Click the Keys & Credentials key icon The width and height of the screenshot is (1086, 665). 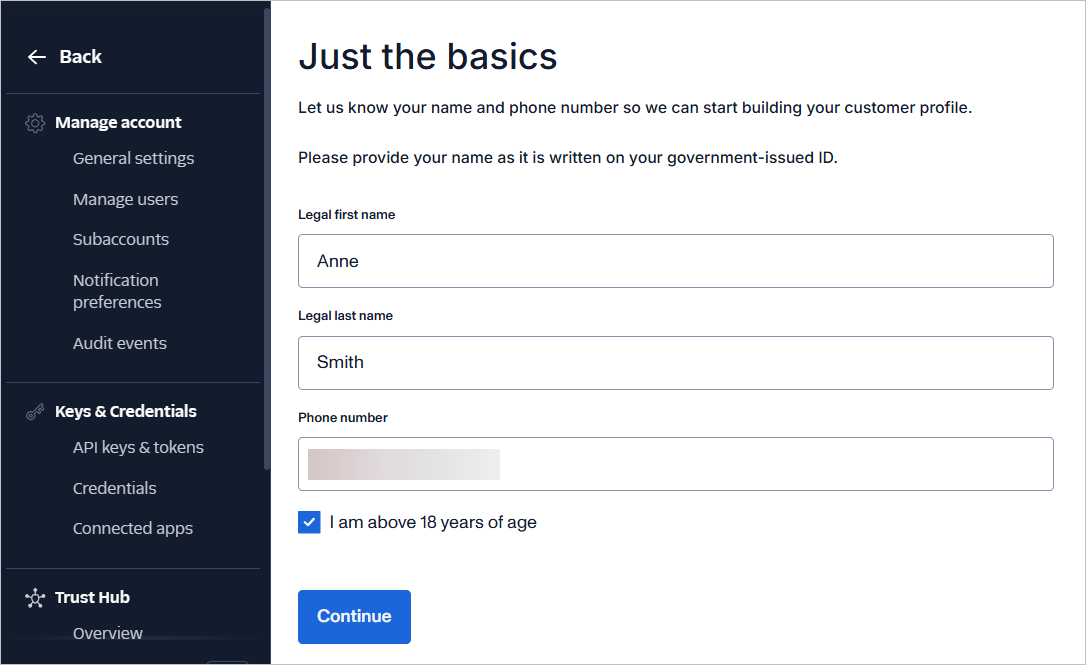pyautogui.click(x=35, y=412)
